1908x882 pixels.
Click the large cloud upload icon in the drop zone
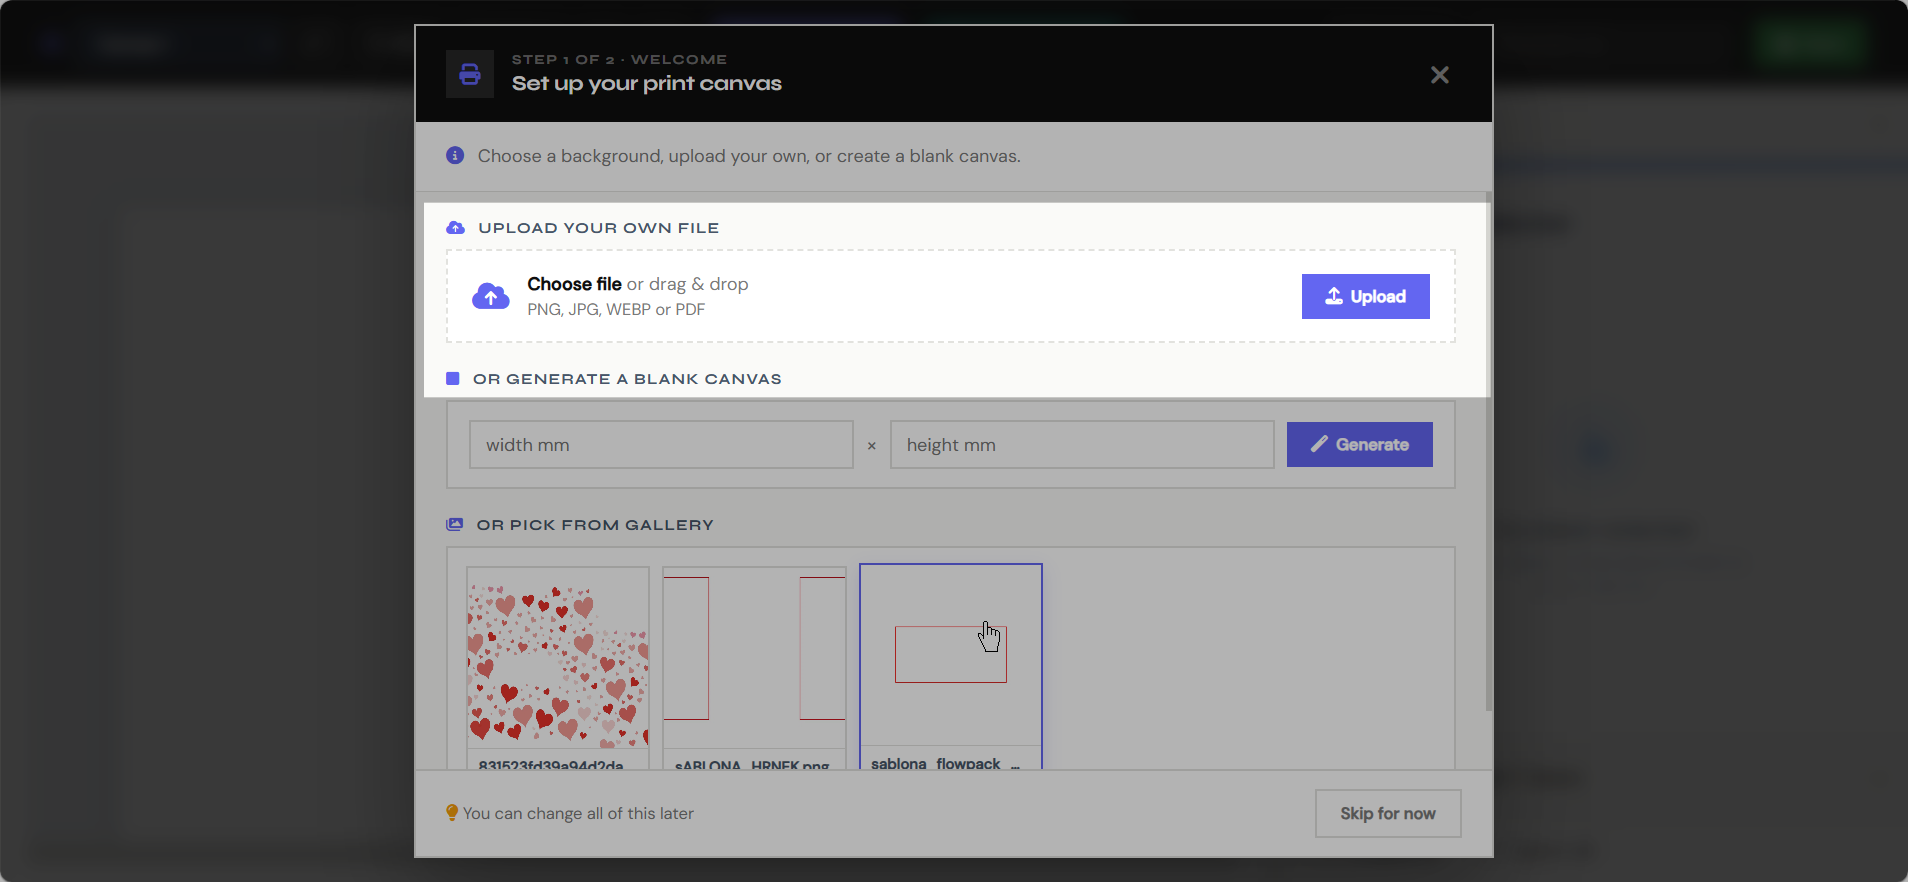tap(491, 296)
